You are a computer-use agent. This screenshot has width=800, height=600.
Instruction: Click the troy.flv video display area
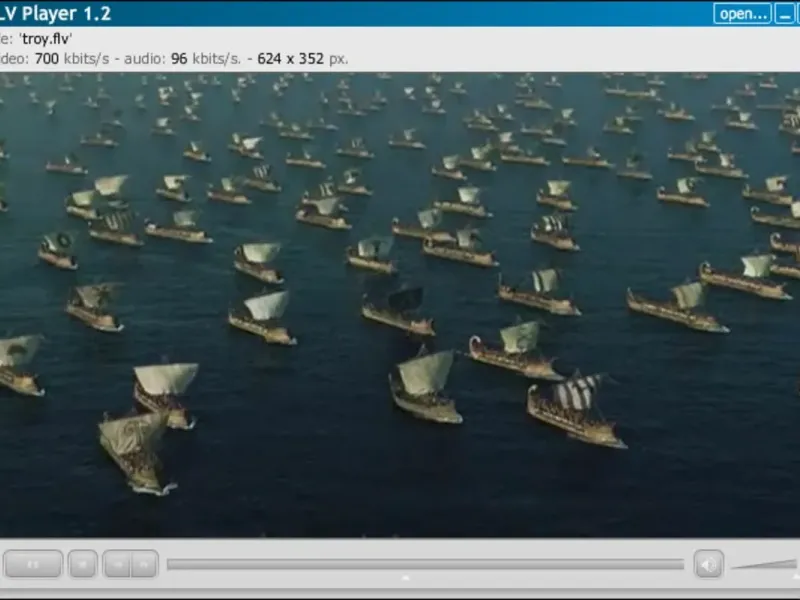coord(400,305)
